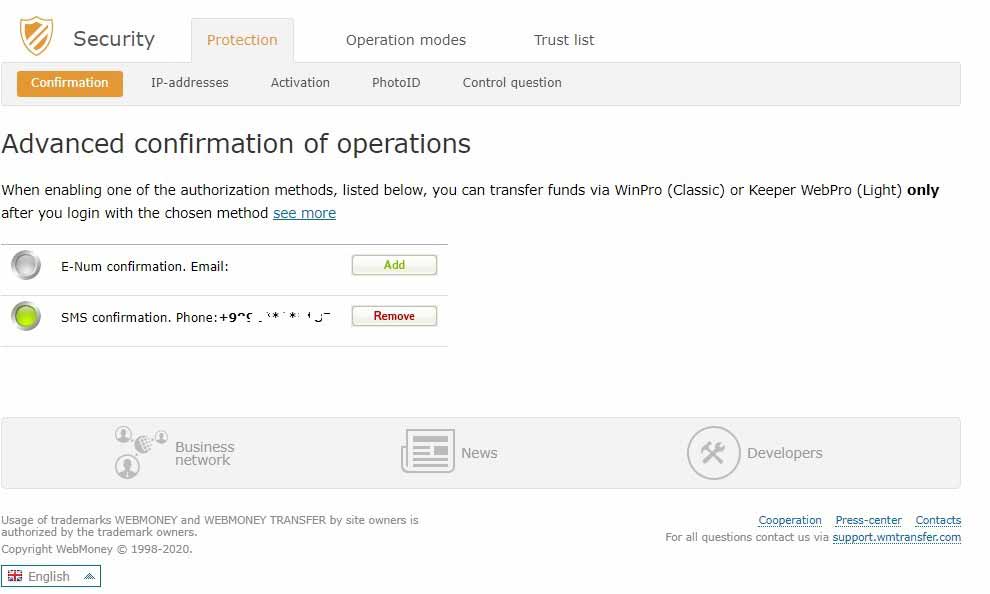Open the Trust list tab
The height and width of the screenshot is (594, 990).
tap(564, 40)
